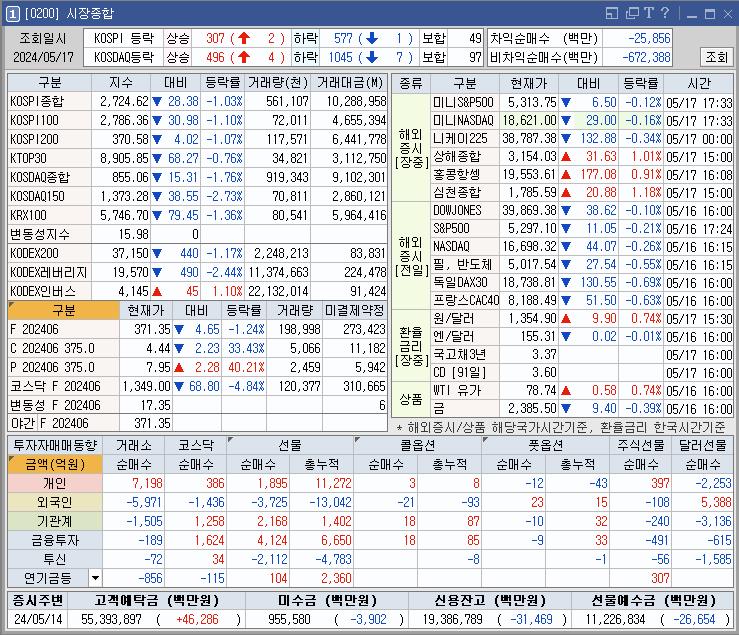Select the KODEX200 row
This screenshot has width=739, height=635.
coord(197,253)
